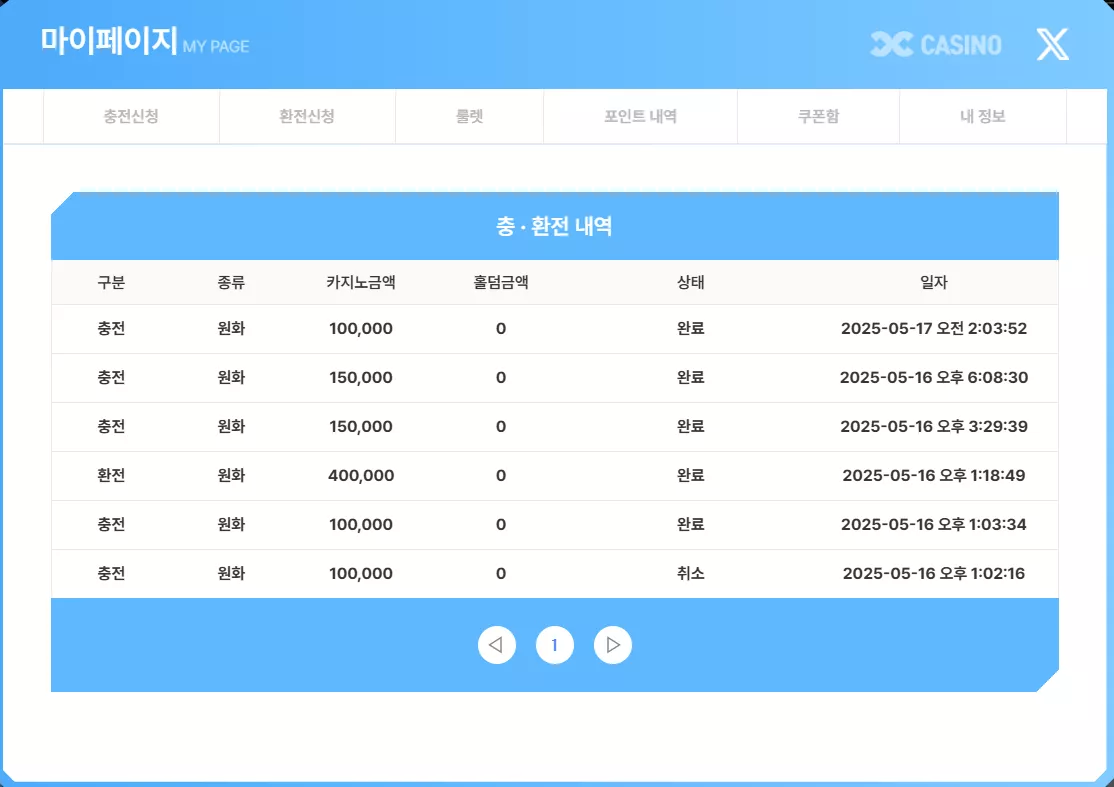The width and height of the screenshot is (1114, 787).
Task: Go to previous page with left arrow
Action: [497, 645]
